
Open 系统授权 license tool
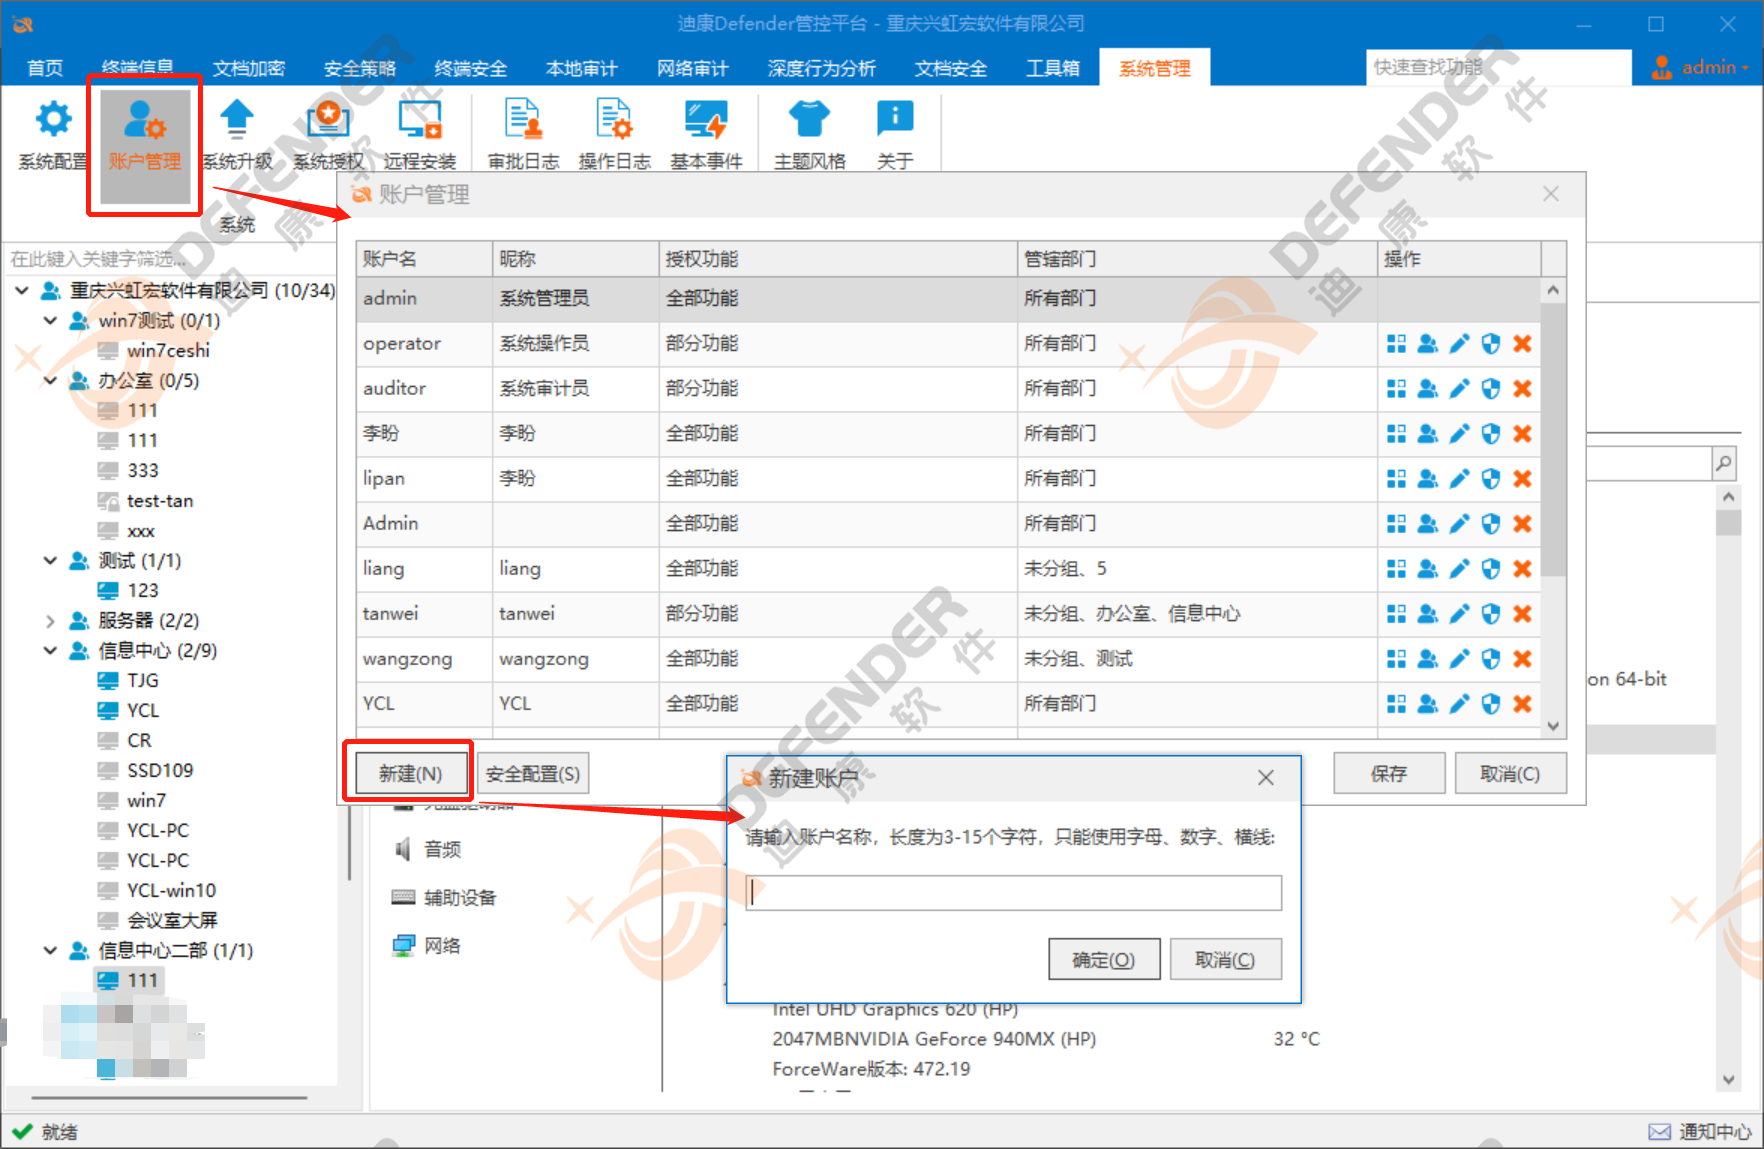click(328, 135)
